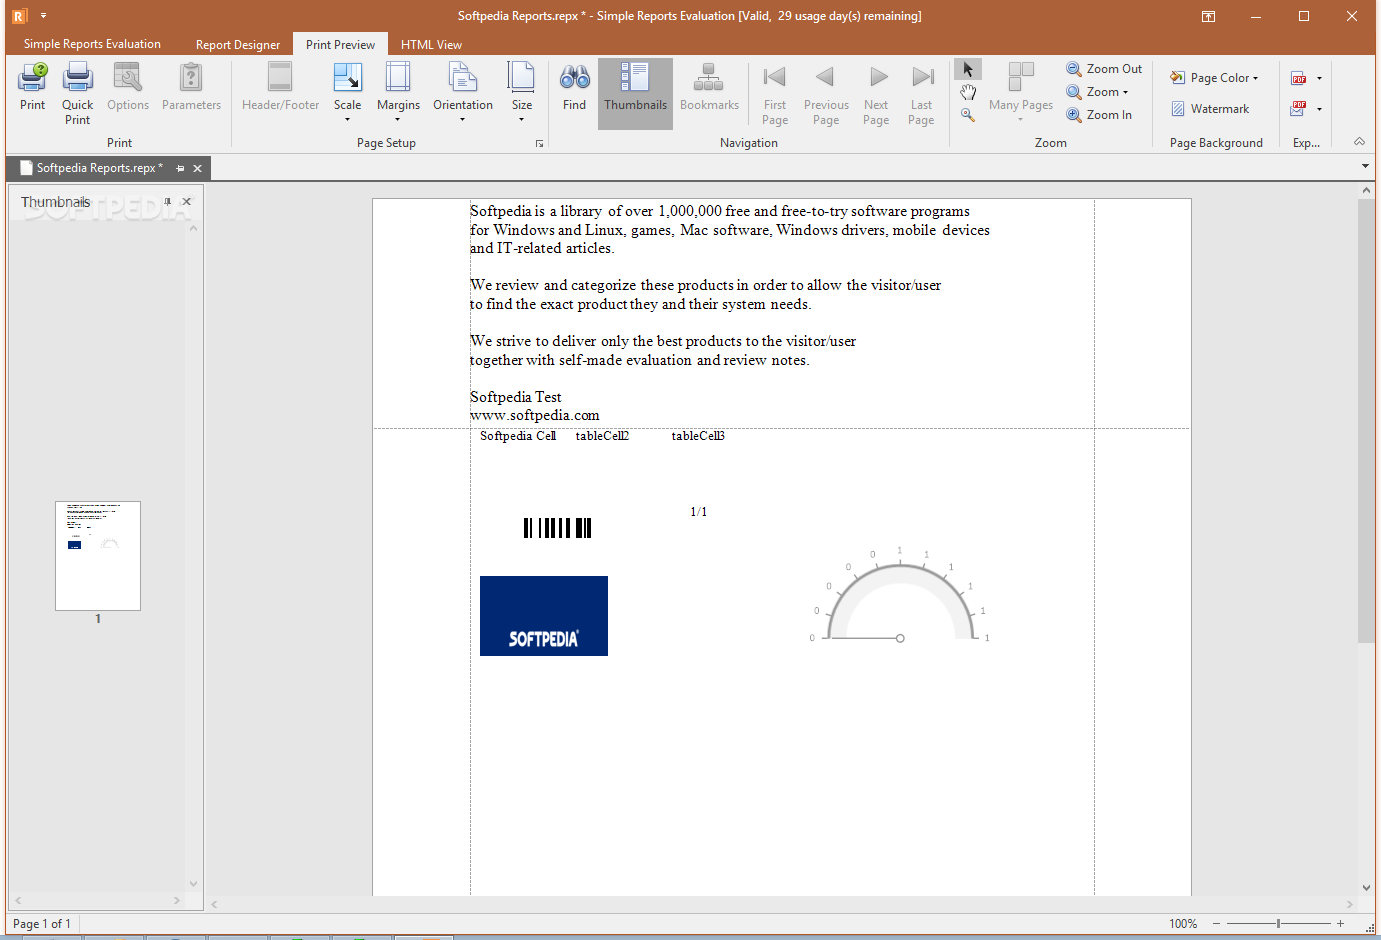Select the hand pan tool
The height and width of the screenshot is (940, 1381).
coord(967,92)
